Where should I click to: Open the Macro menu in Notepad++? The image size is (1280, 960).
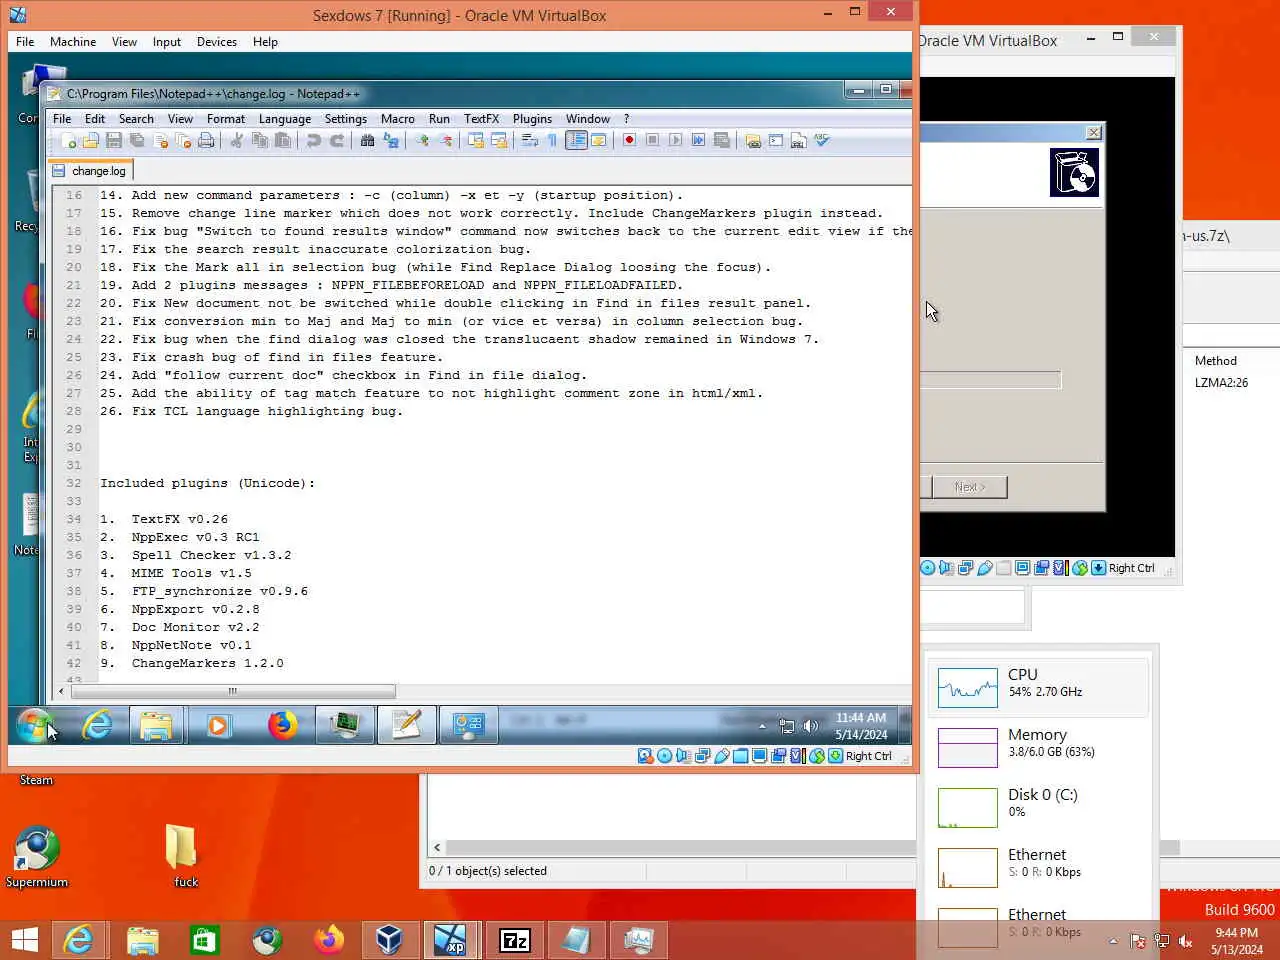[398, 119]
